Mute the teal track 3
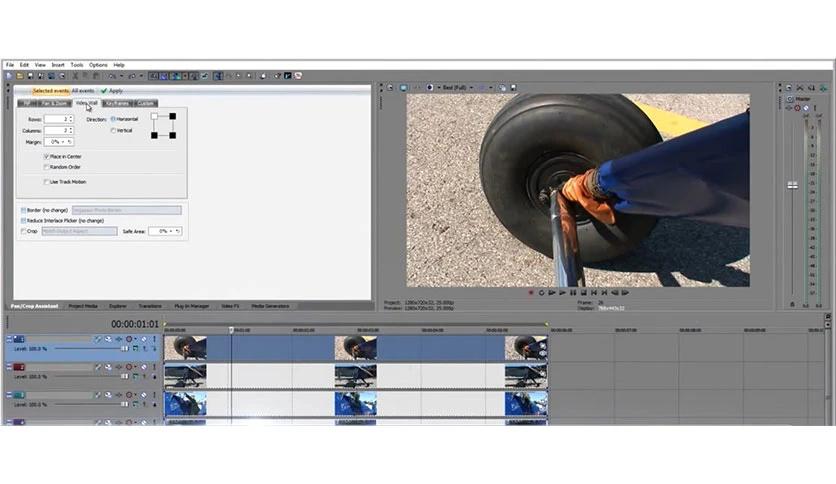 tap(144, 395)
